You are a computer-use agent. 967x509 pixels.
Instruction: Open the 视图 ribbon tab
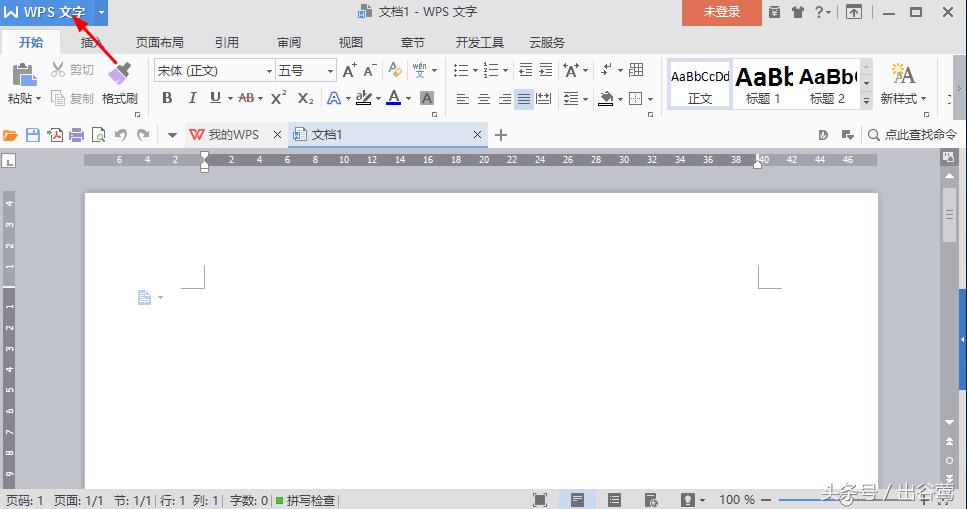point(350,43)
